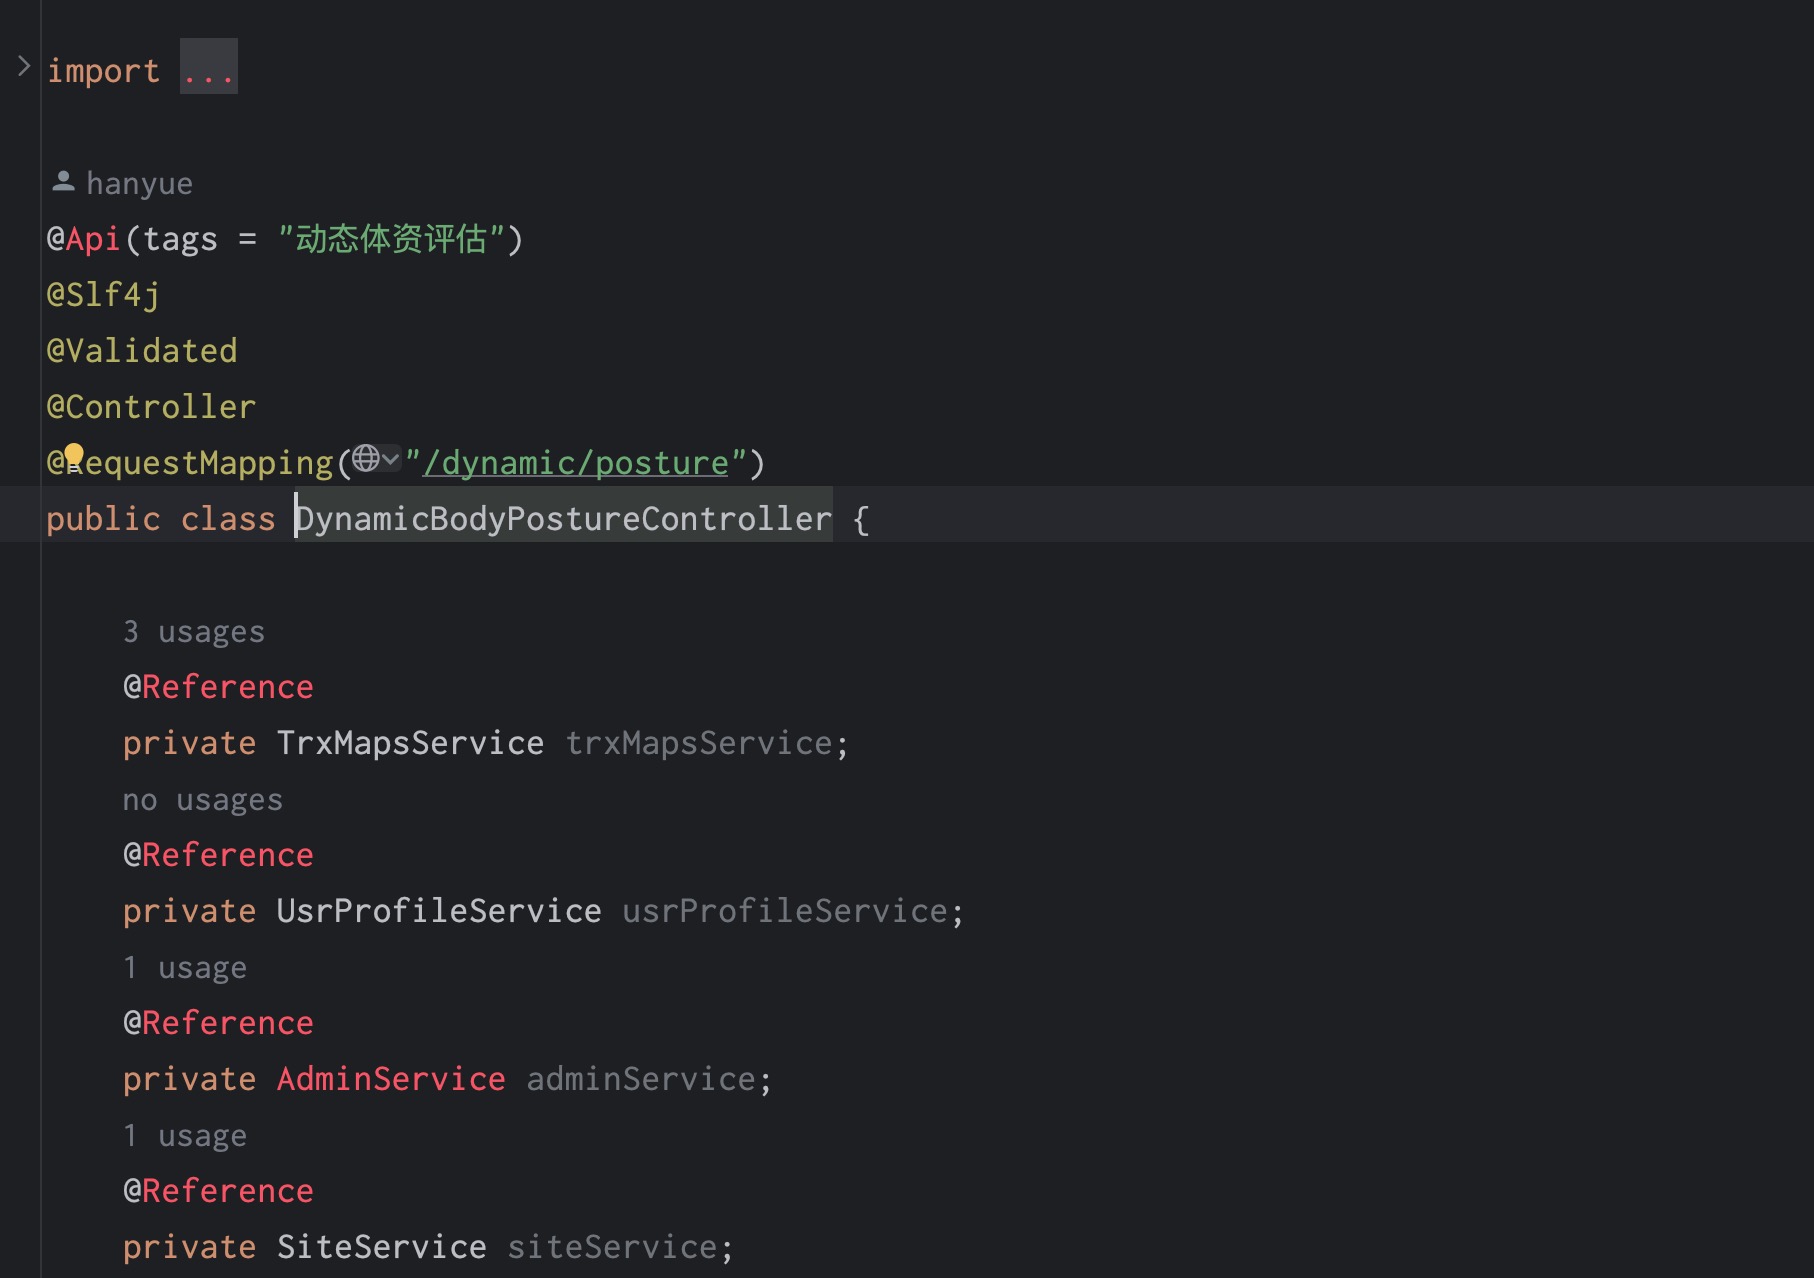Open the /dynamic/posture URL link
The width and height of the screenshot is (1814, 1278).
[576, 463]
